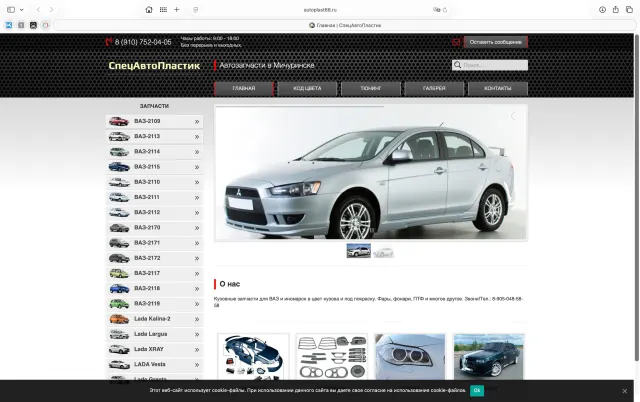The height and width of the screenshot is (402, 640).
Task: Click the car icon for ВАЗ-2117
Action: [119, 273]
